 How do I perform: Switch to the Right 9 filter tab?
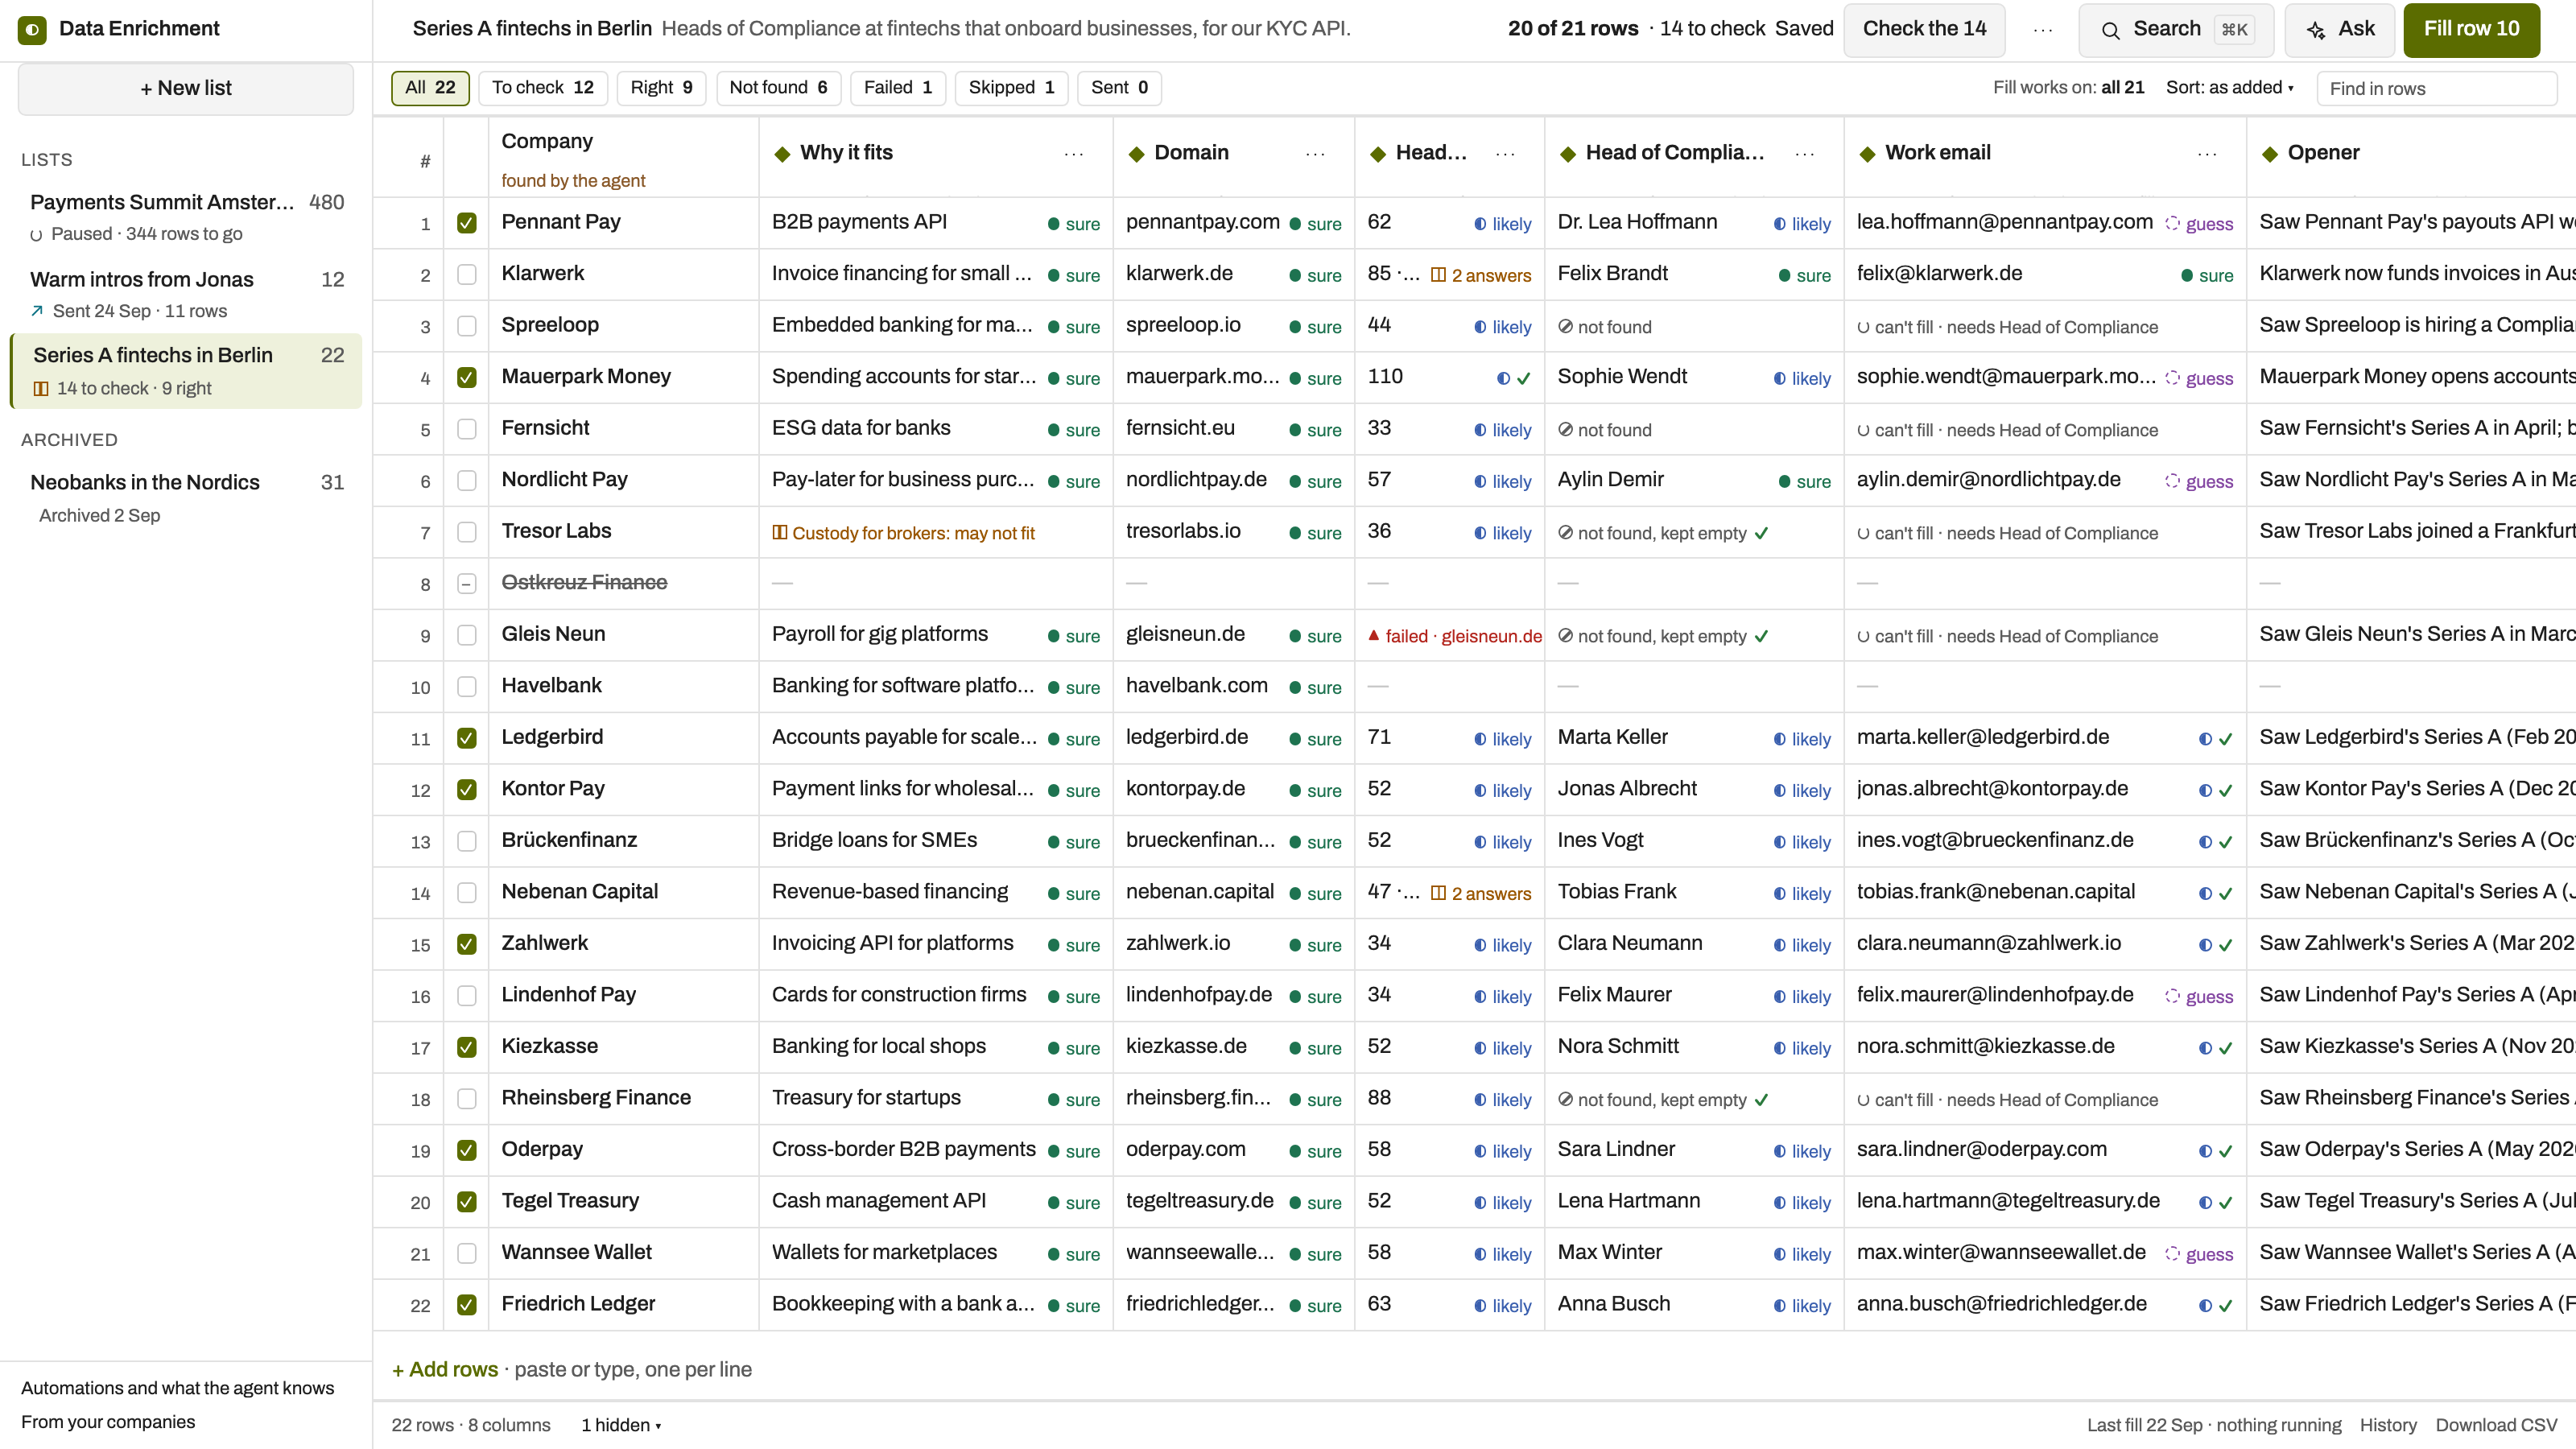pyautogui.click(x=661, y=88)
